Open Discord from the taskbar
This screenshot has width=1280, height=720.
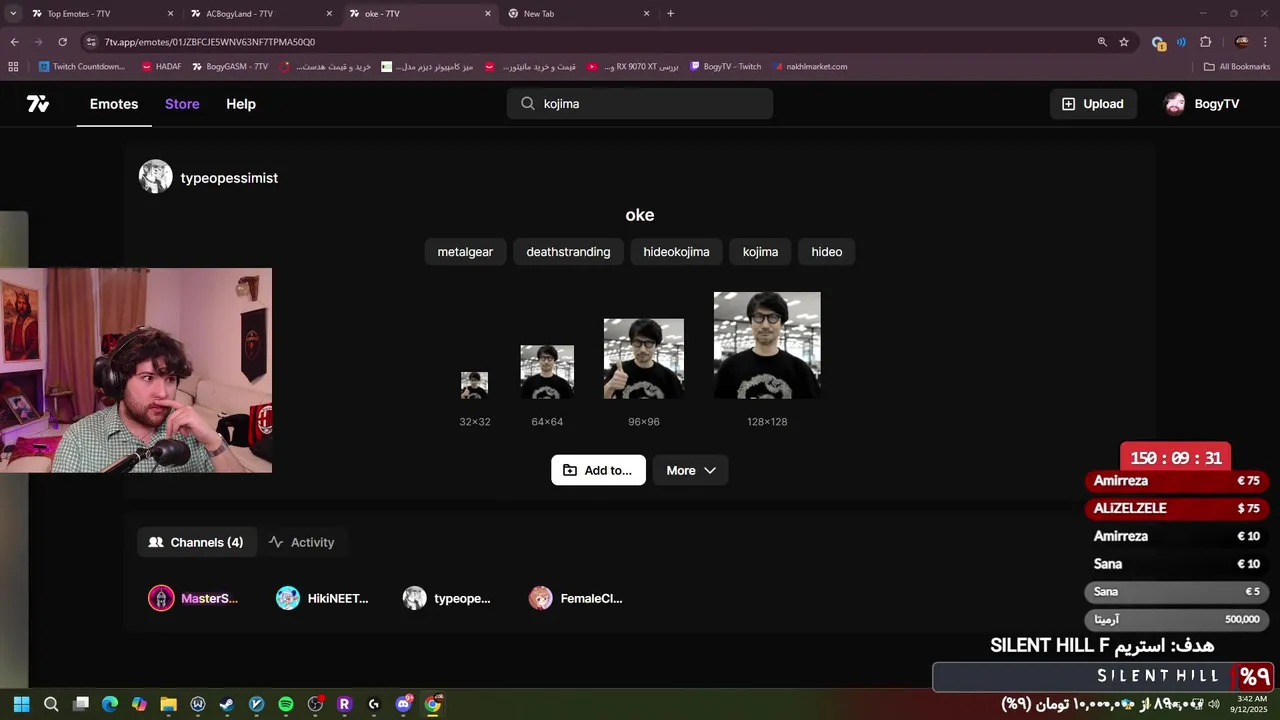tap(403, 704)
